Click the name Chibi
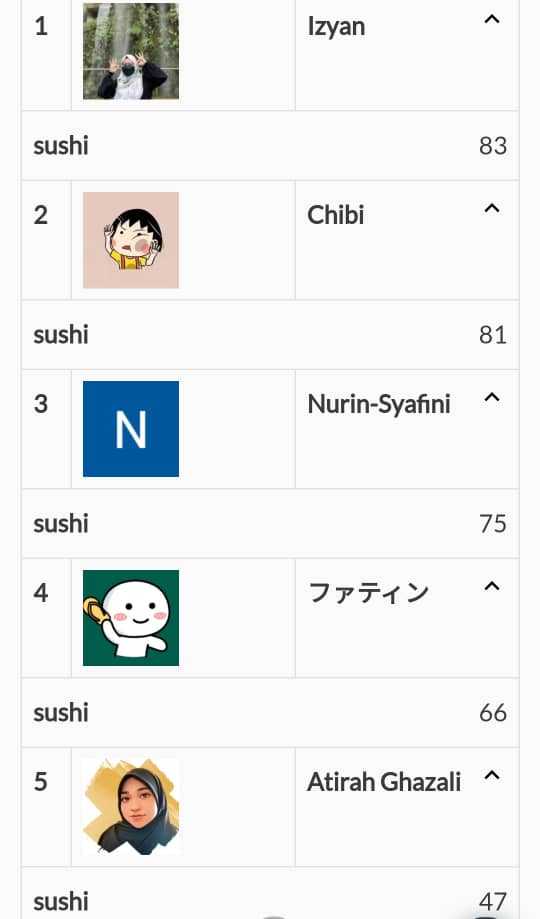The width and height of the screenshot is (540, 919). [335, 215]
